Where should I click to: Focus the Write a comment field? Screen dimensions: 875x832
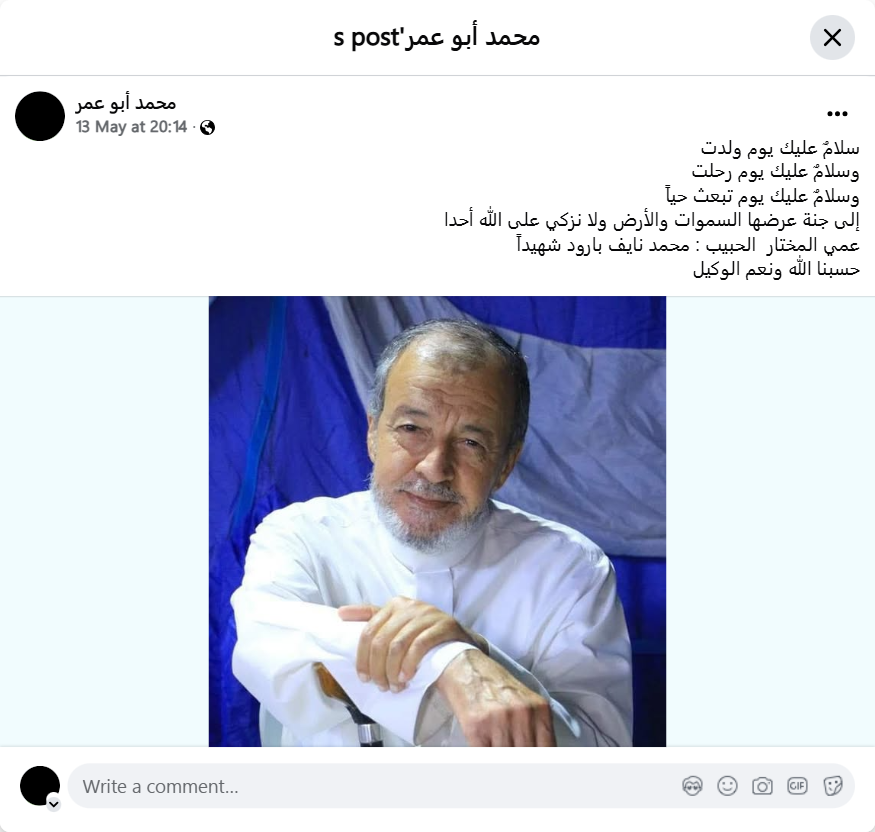[x=461, y=786]
